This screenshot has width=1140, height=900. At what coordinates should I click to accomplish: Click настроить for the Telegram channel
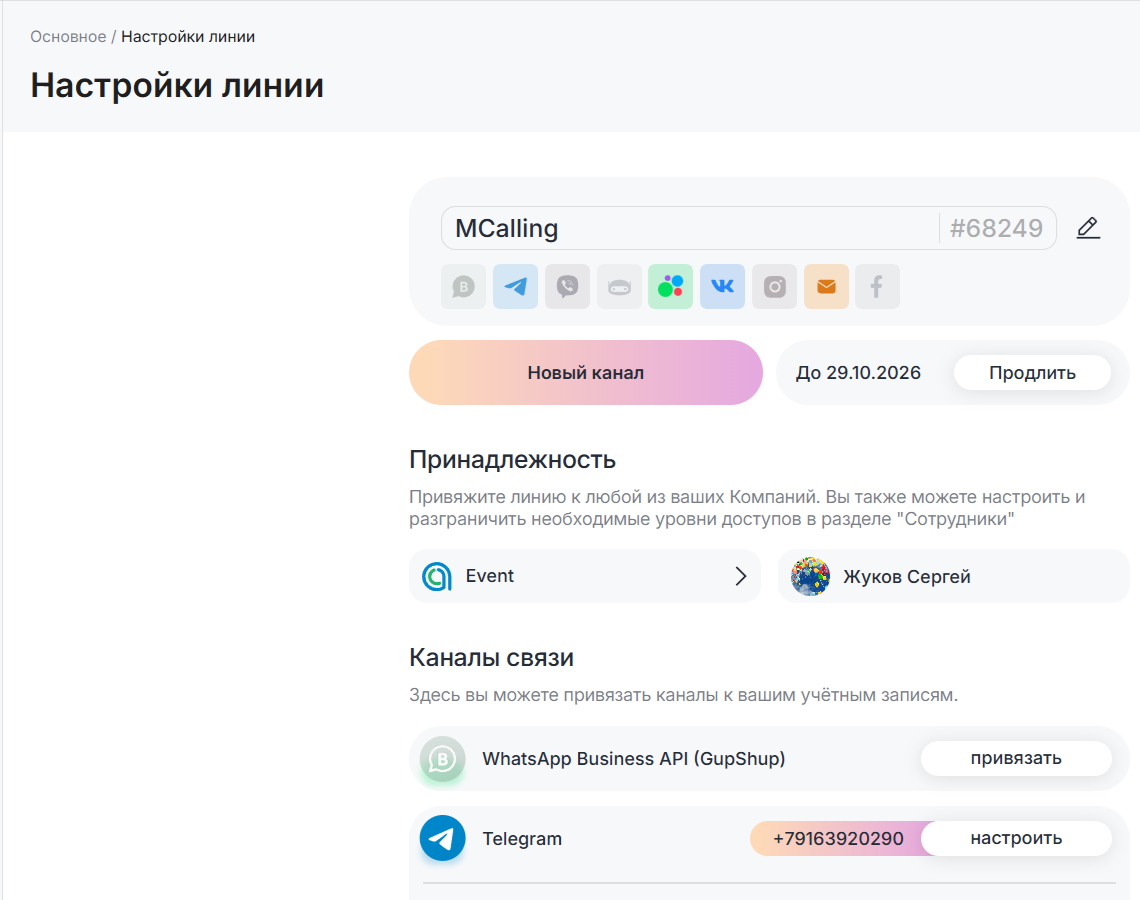[1016, 838]
